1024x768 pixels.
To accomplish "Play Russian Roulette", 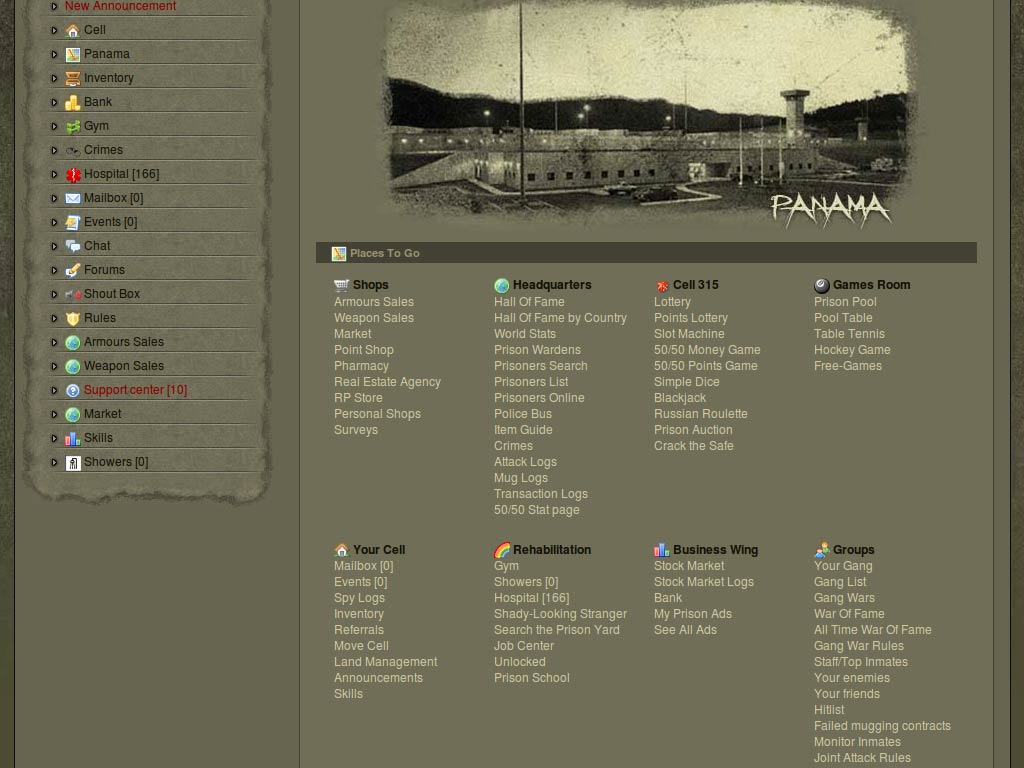I will point(701,414).
